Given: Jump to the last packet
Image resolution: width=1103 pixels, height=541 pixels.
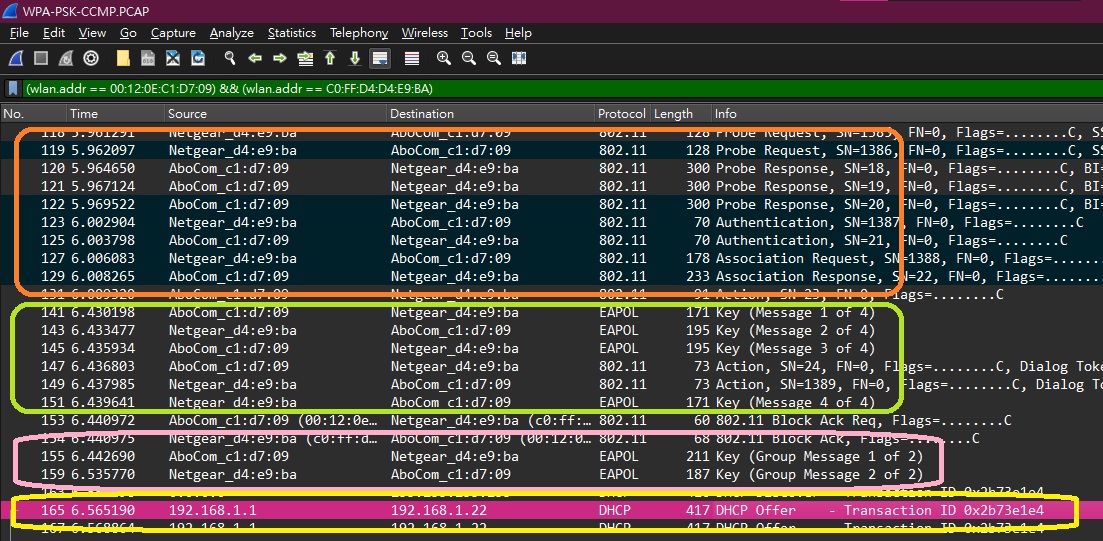Looking at the screenshot, I should click(x=355, y=58).
